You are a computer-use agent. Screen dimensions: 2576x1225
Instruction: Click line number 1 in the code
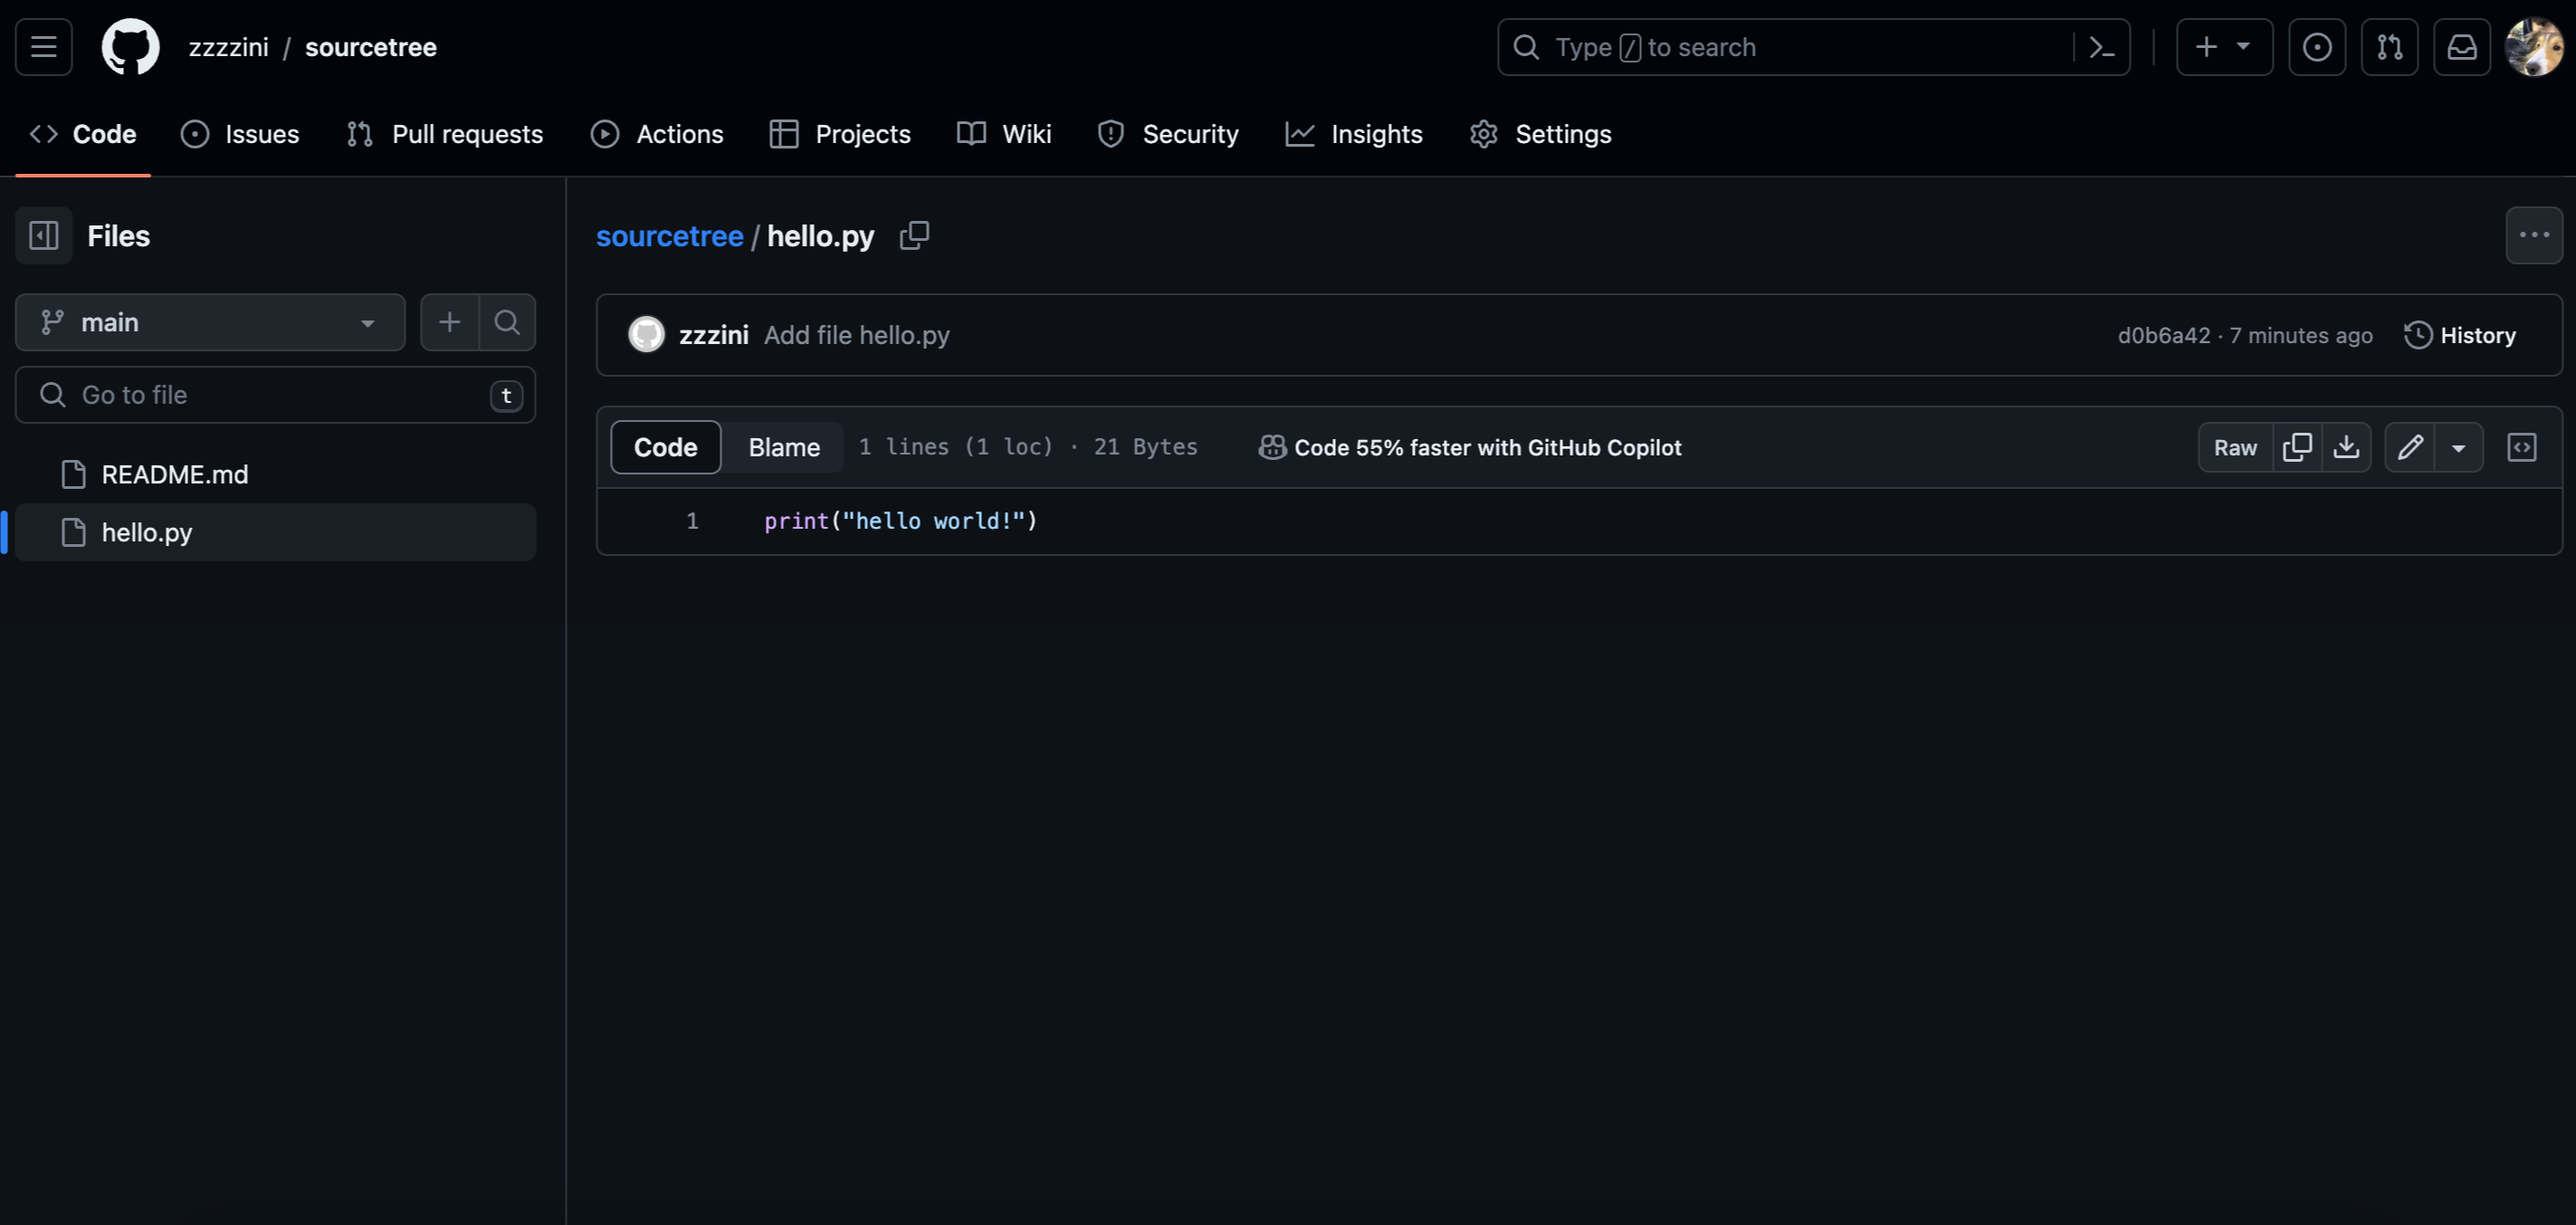point(692,521)
